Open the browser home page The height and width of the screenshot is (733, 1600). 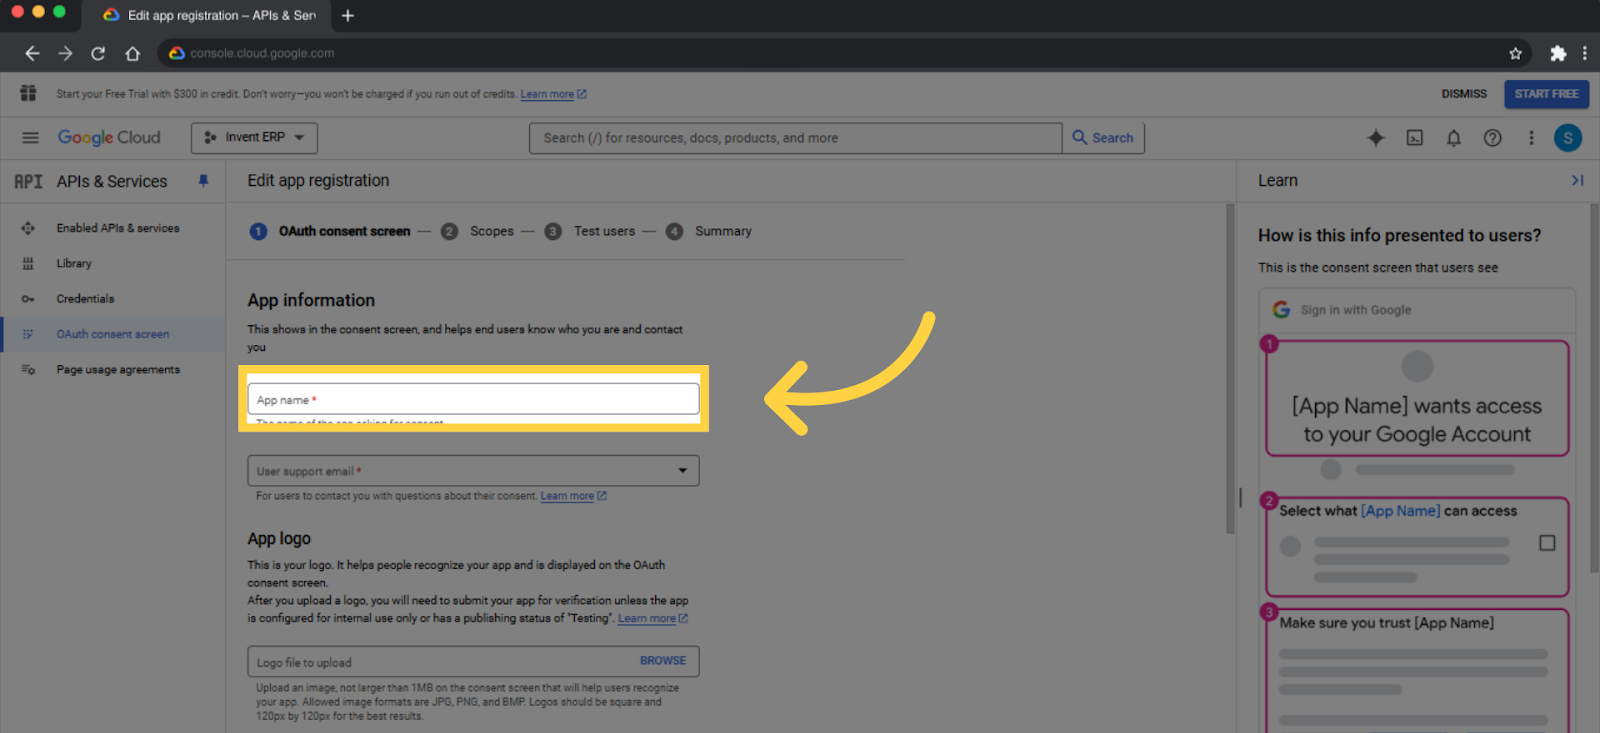[x=132, y=53]
